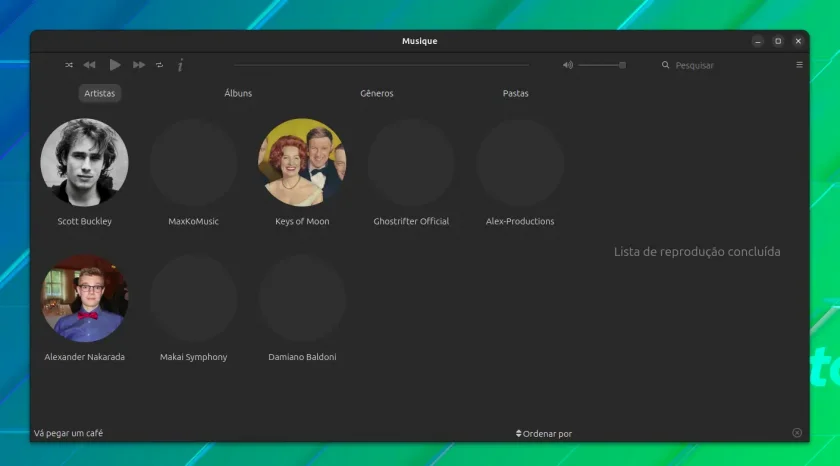This screenshot has height=466, width=840.
Task: Switch to the Álbuns tab
Action: tap(238, 93)
